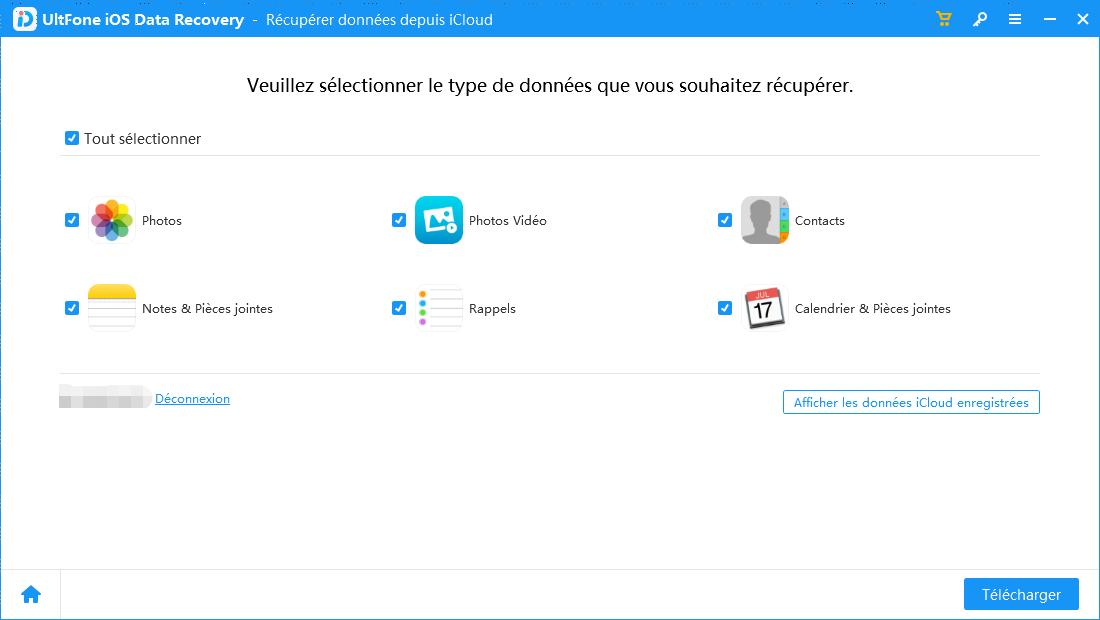Toggle the Rappels checkbox off
1100x620 pixels.
coord(398,308)
